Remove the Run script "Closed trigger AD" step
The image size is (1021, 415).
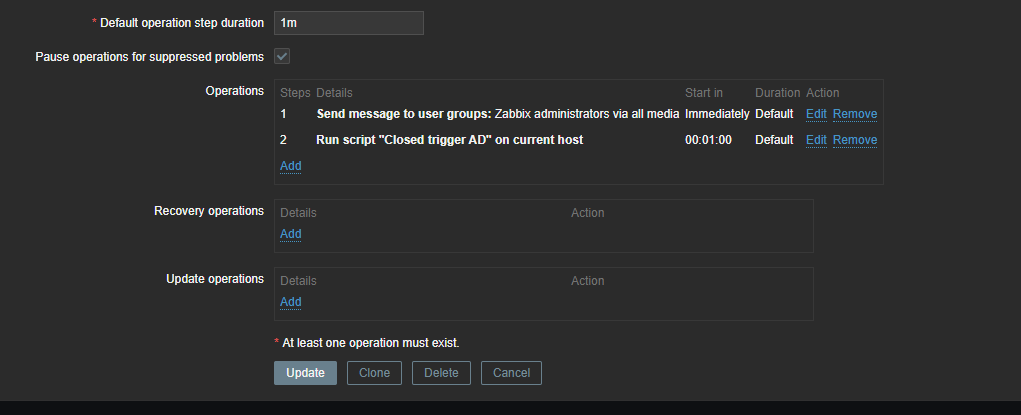point(854,140)
